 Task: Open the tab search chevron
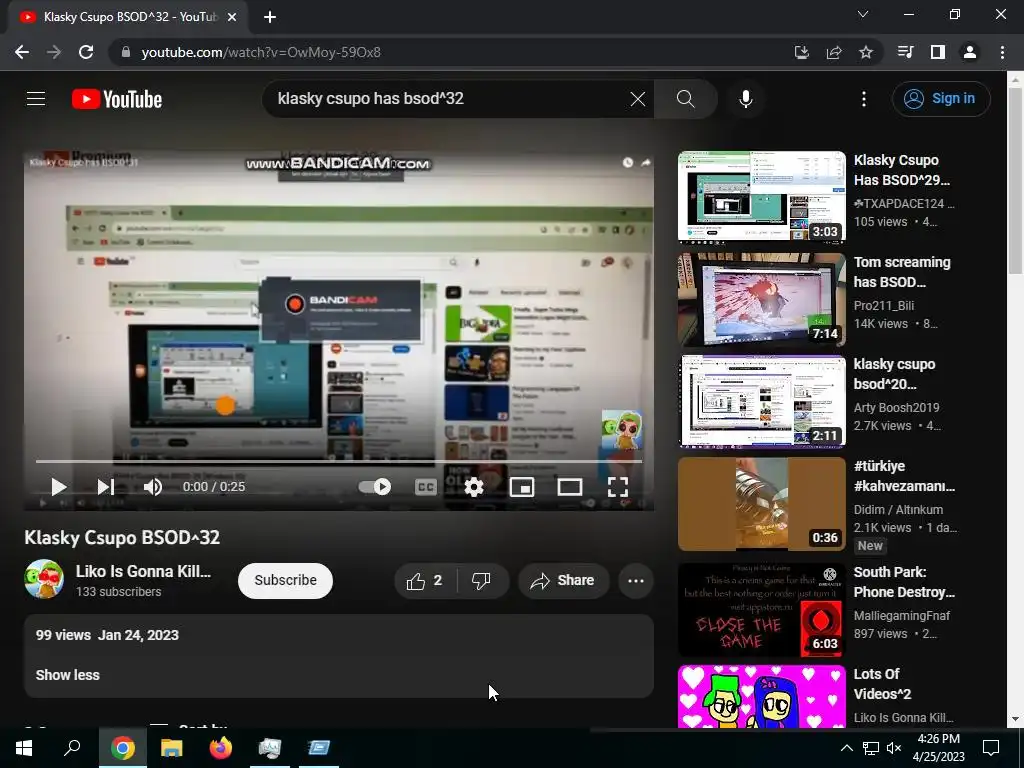pyautogui.click(x=863, y=14)
